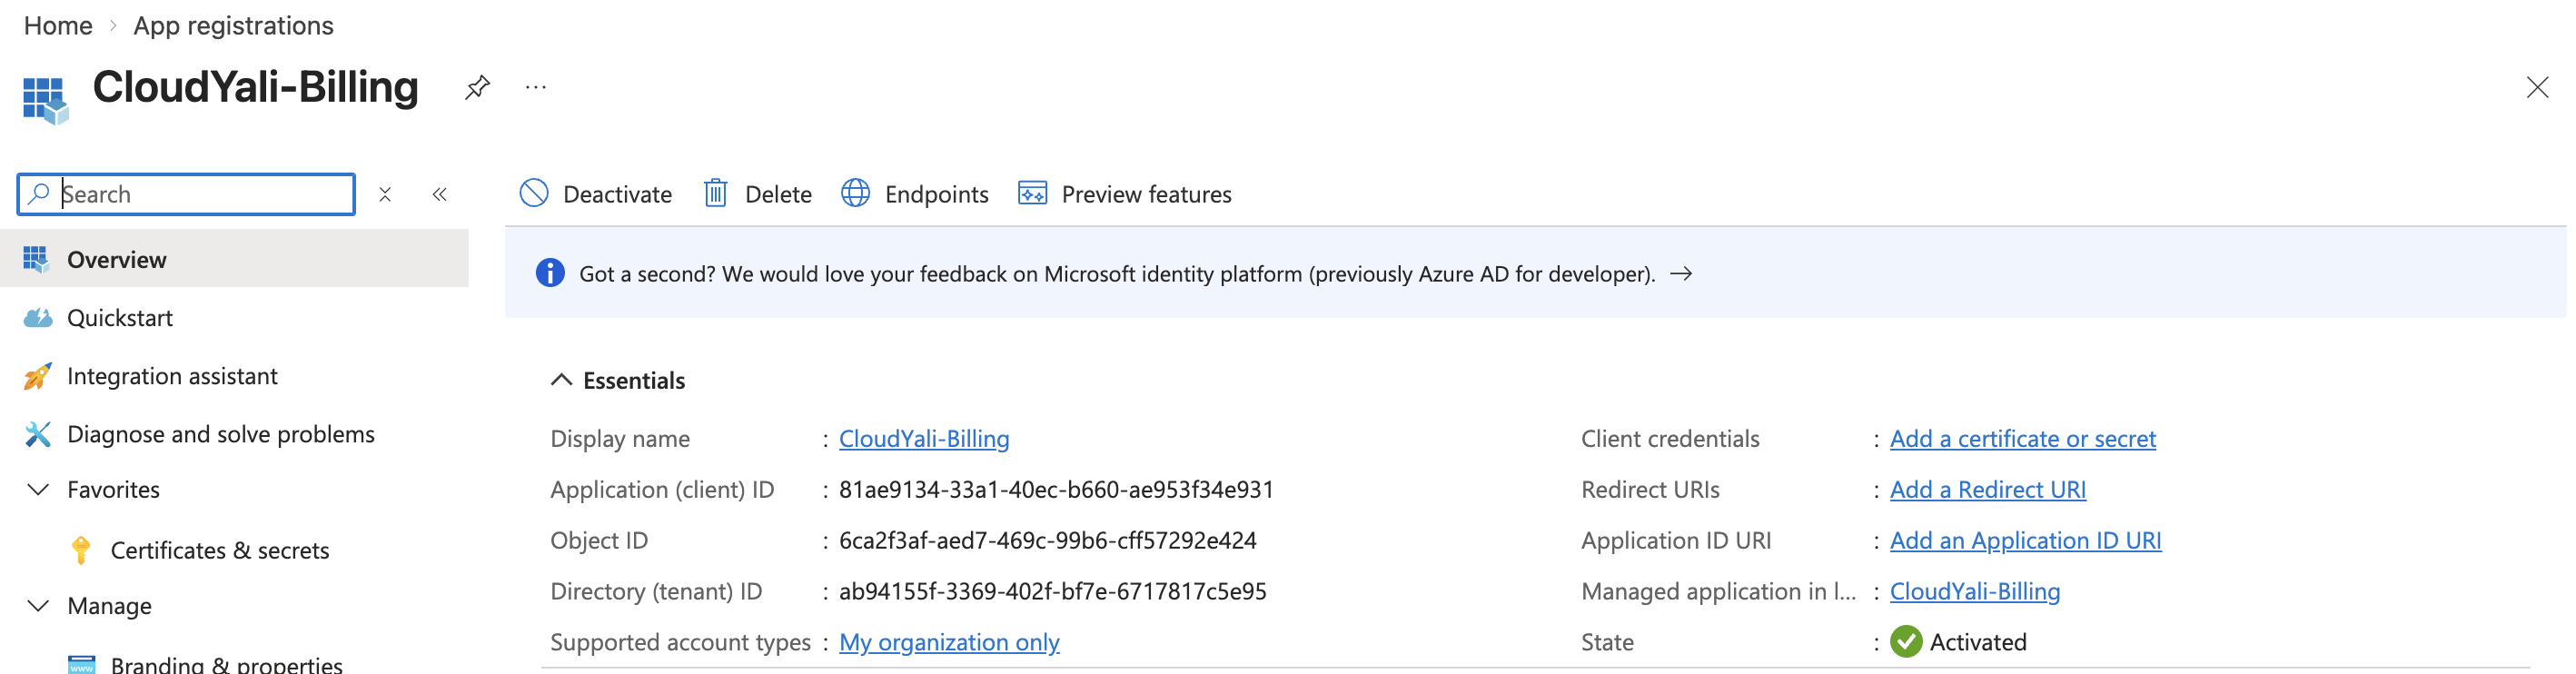
Task: Click the Delete toolbar label
Action: point(778,194)
